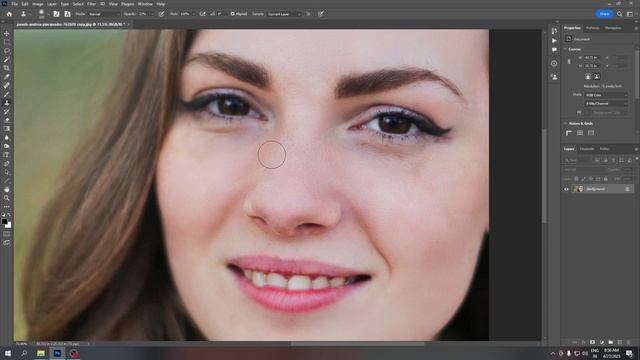The width and height of the screenshot is (640, 360).
Task: Open the File menu
Action: coord(14,4)
